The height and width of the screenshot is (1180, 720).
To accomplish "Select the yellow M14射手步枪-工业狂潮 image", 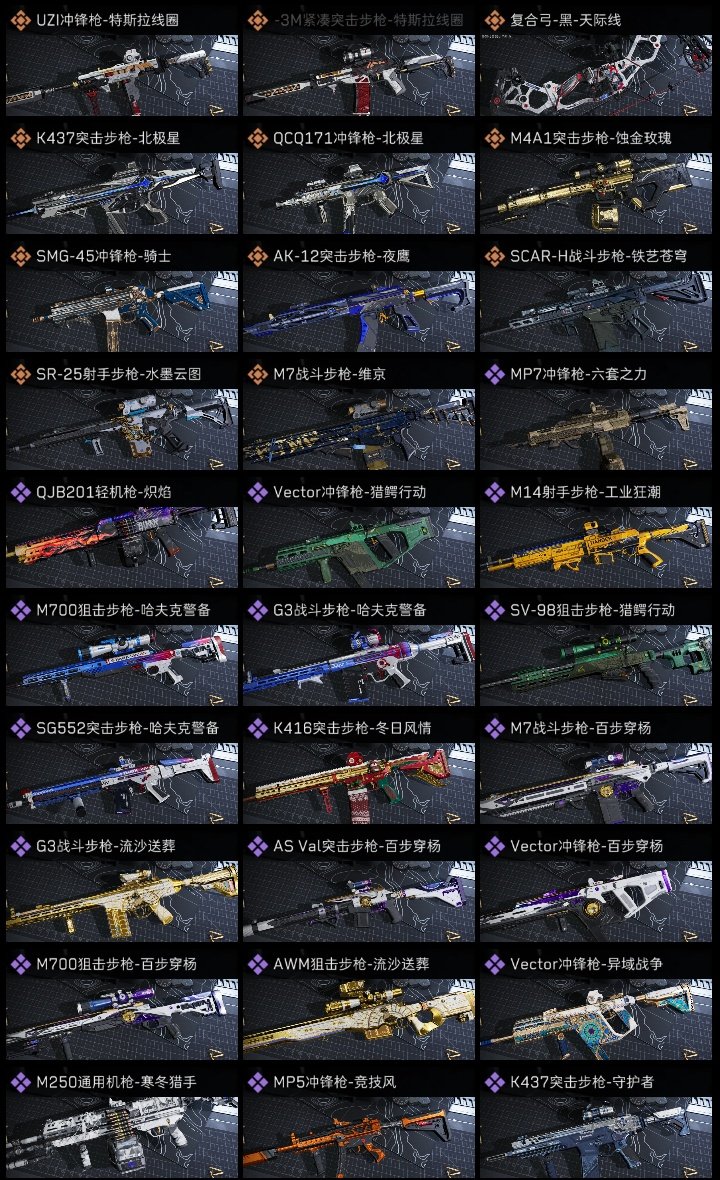I will [596, 547].
